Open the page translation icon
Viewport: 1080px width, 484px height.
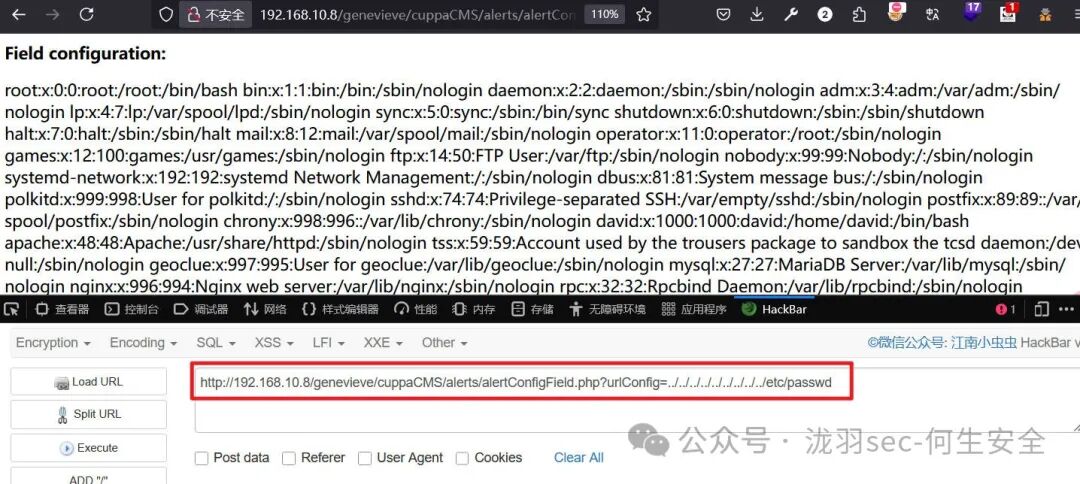coord(933,14)
